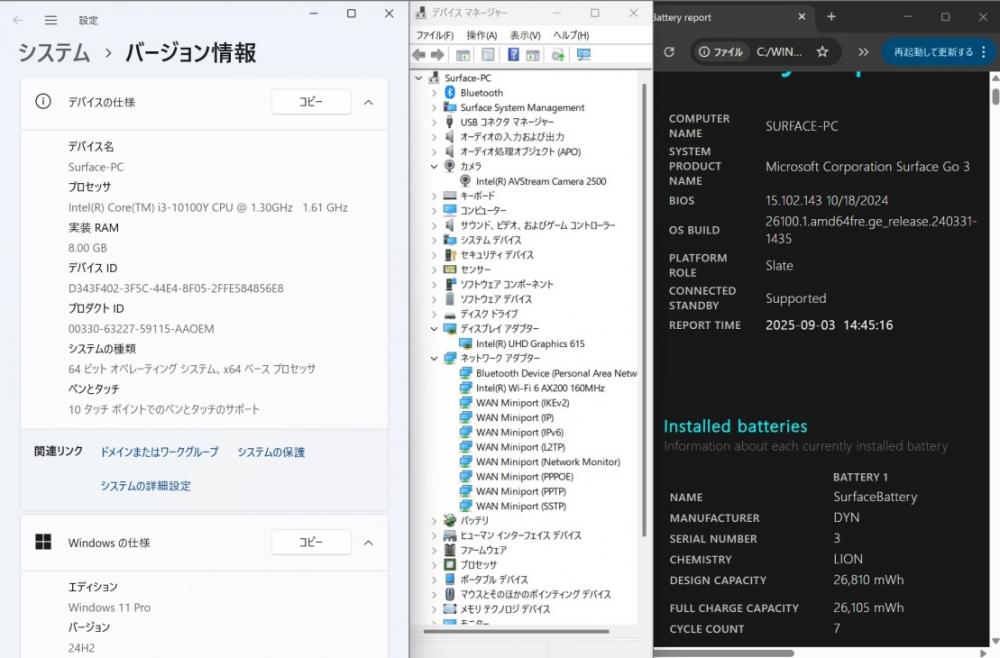Select Bluetooth Device (Personal Area Network) adapter

[556, 373]
